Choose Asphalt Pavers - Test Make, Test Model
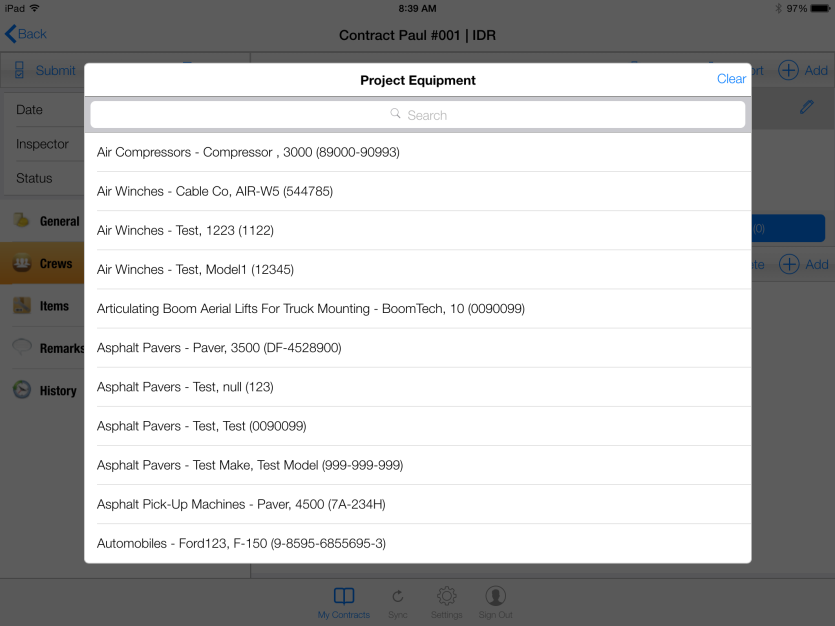The height and width of the screenshot is (626, 835). 417,466
